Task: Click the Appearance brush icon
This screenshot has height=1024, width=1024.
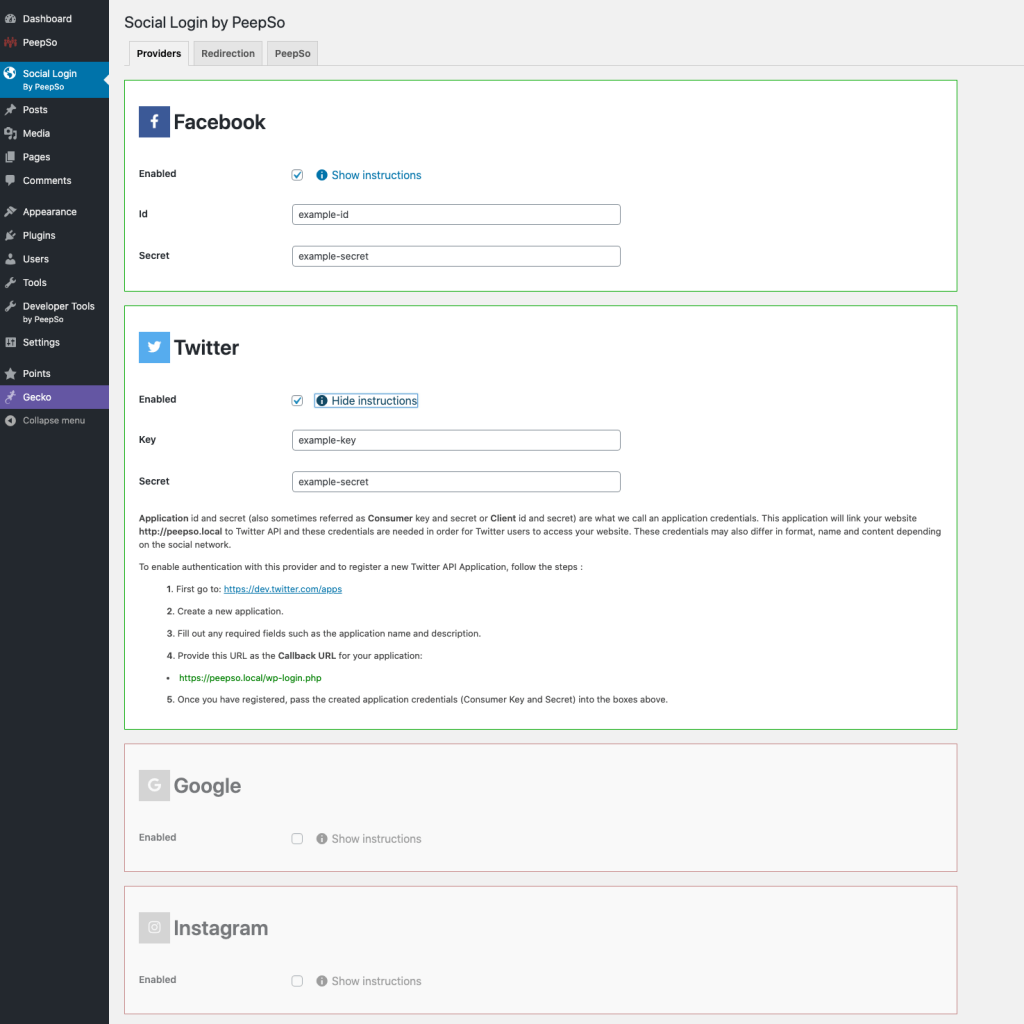Action: 10,212
